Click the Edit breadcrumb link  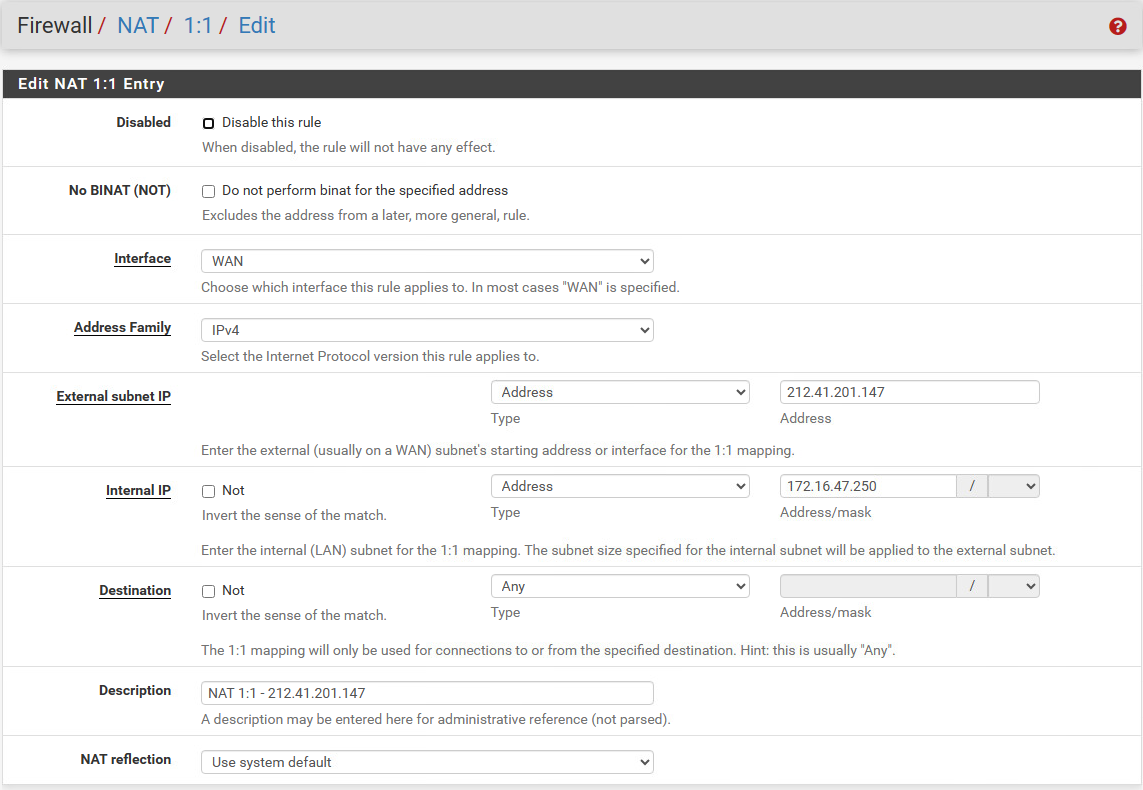tap(257, 26)
